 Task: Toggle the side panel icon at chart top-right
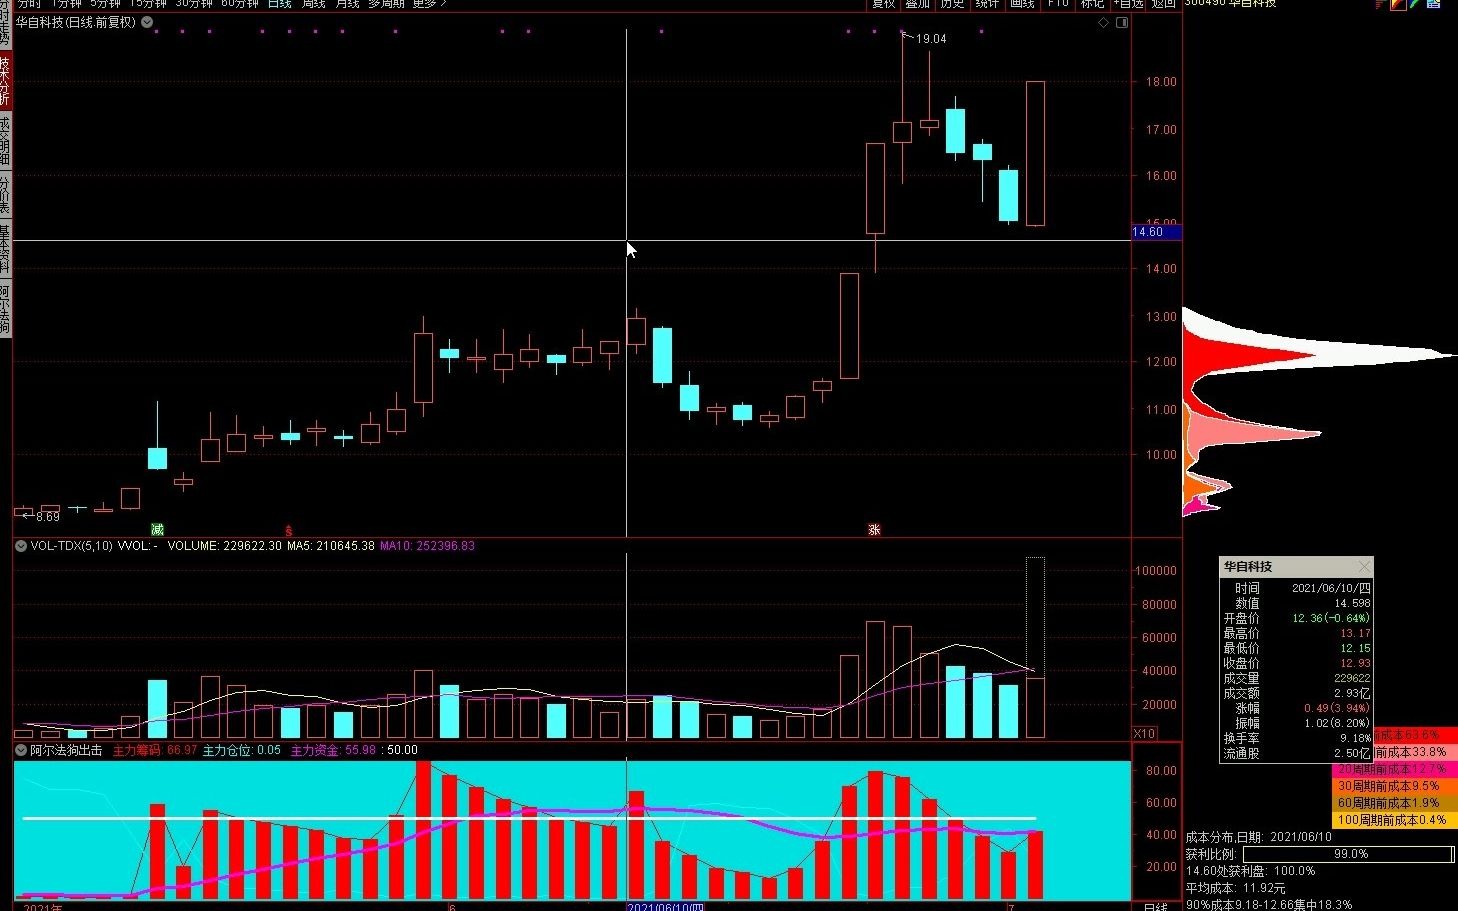click(1122, 22)
